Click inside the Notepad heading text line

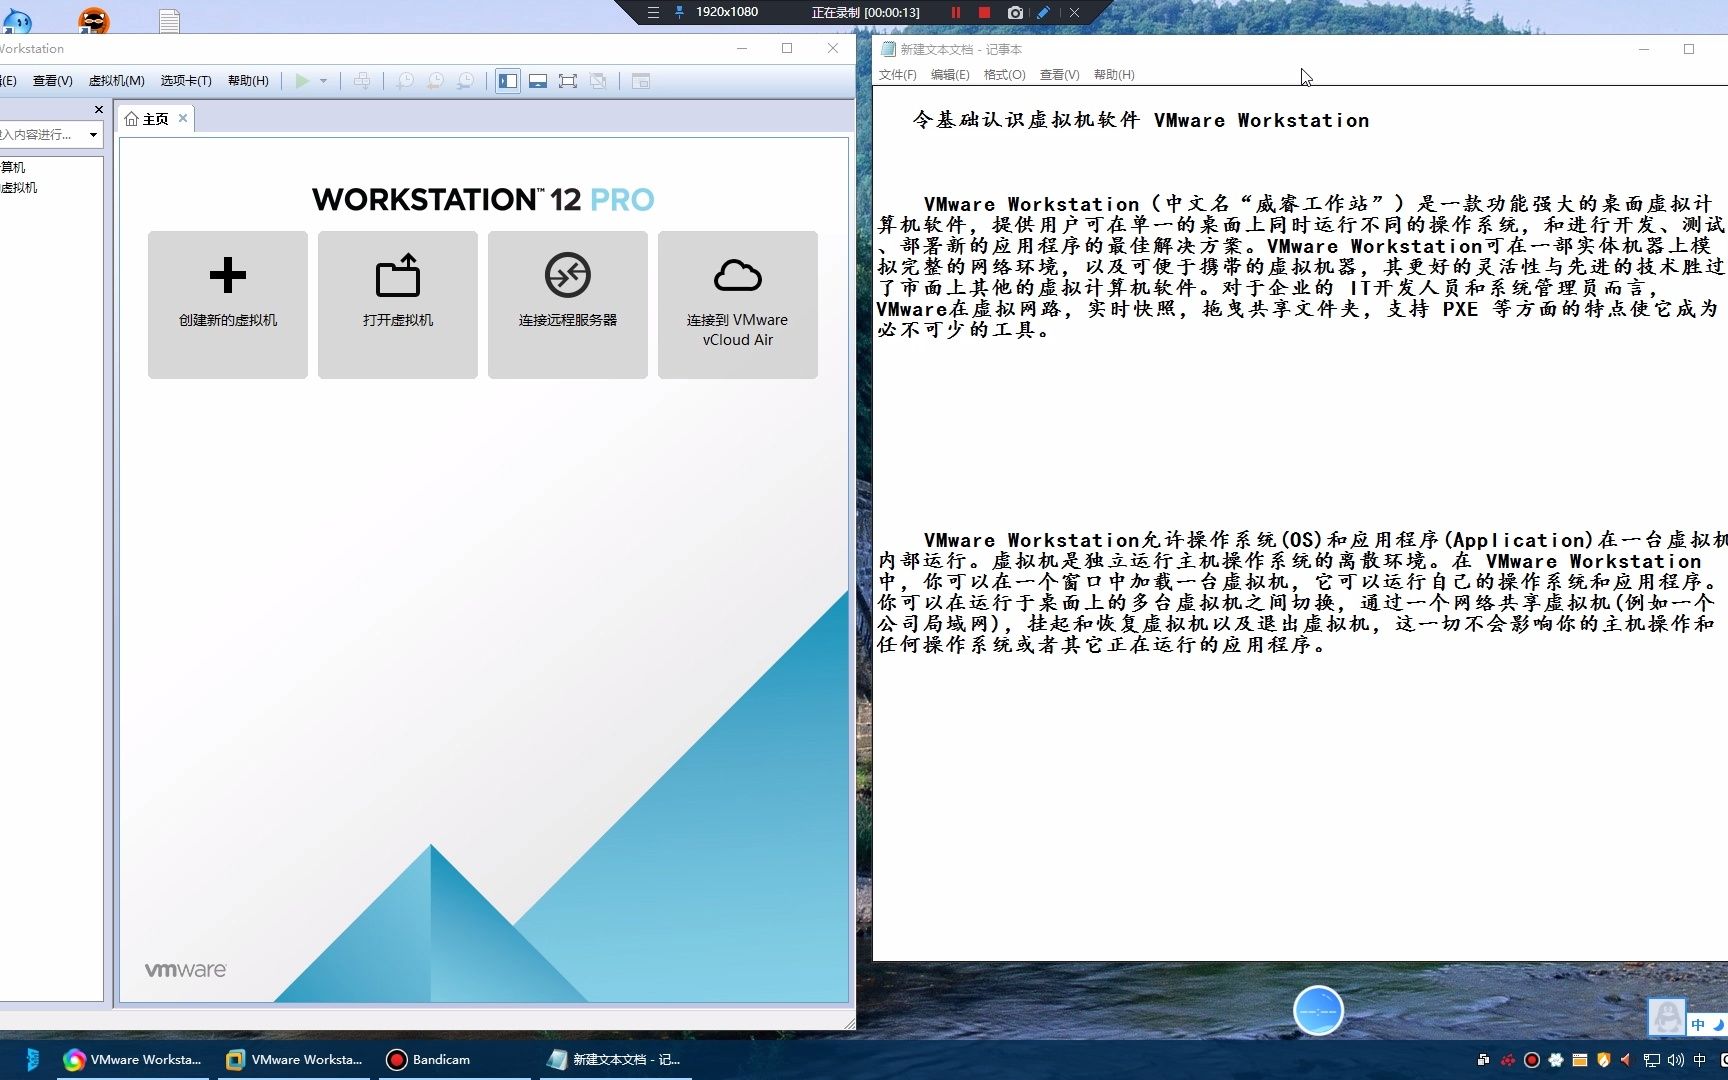[1140, 120]
